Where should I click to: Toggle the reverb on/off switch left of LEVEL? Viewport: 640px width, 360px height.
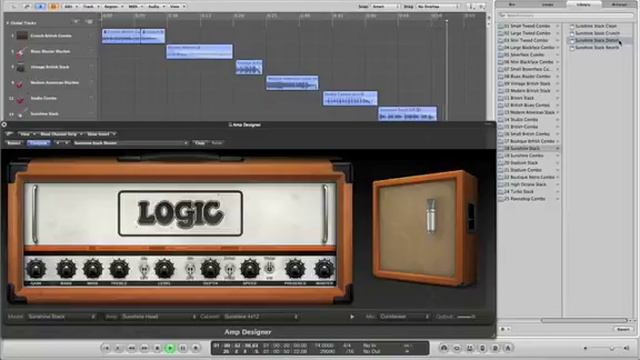point(144,269)
